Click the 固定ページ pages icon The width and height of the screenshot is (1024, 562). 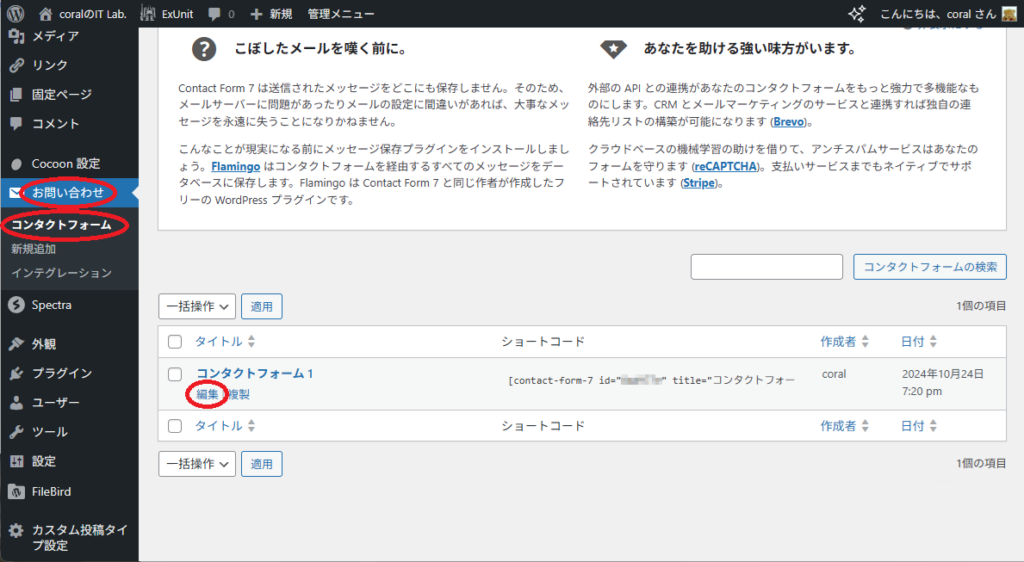coord(16,95)
